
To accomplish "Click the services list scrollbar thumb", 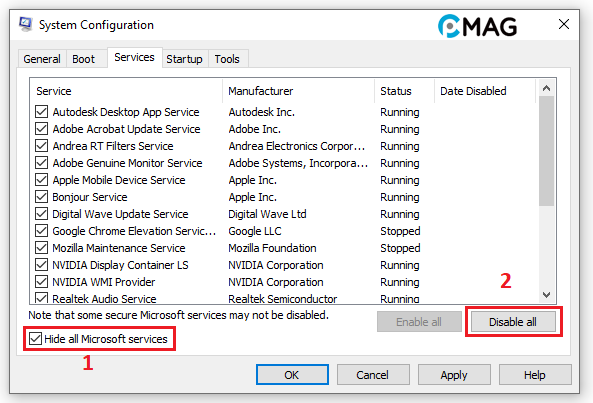I will (x=546, y=151).
